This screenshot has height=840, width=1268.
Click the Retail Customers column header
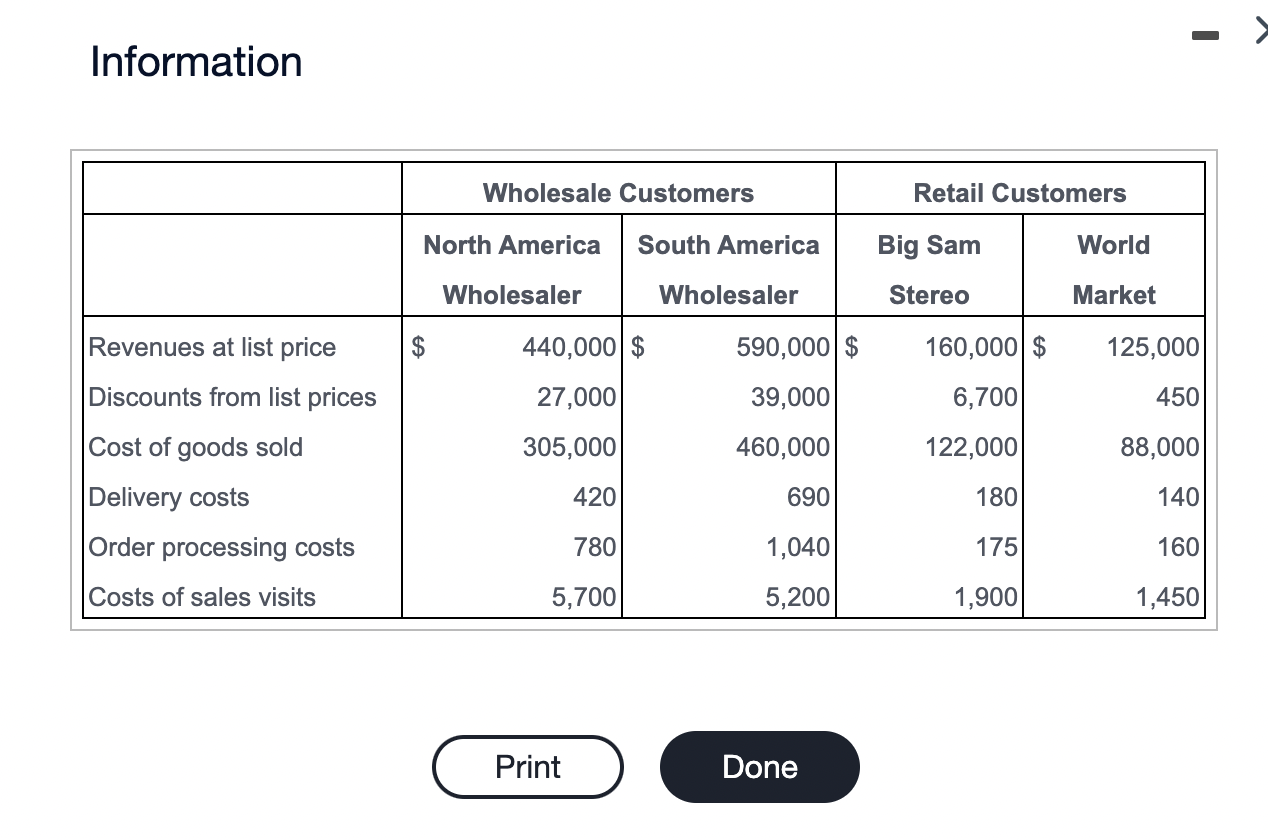point(1019,192)
